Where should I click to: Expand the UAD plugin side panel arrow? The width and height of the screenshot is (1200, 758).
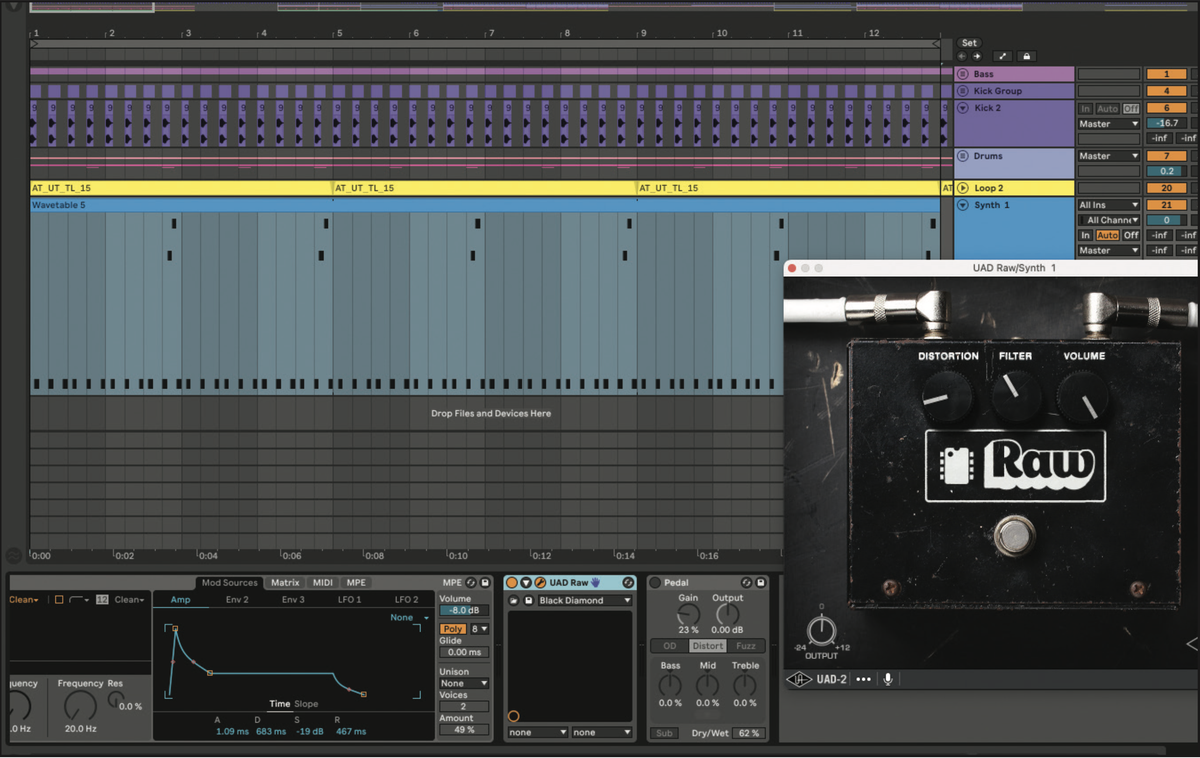(x=1192, y=644)
